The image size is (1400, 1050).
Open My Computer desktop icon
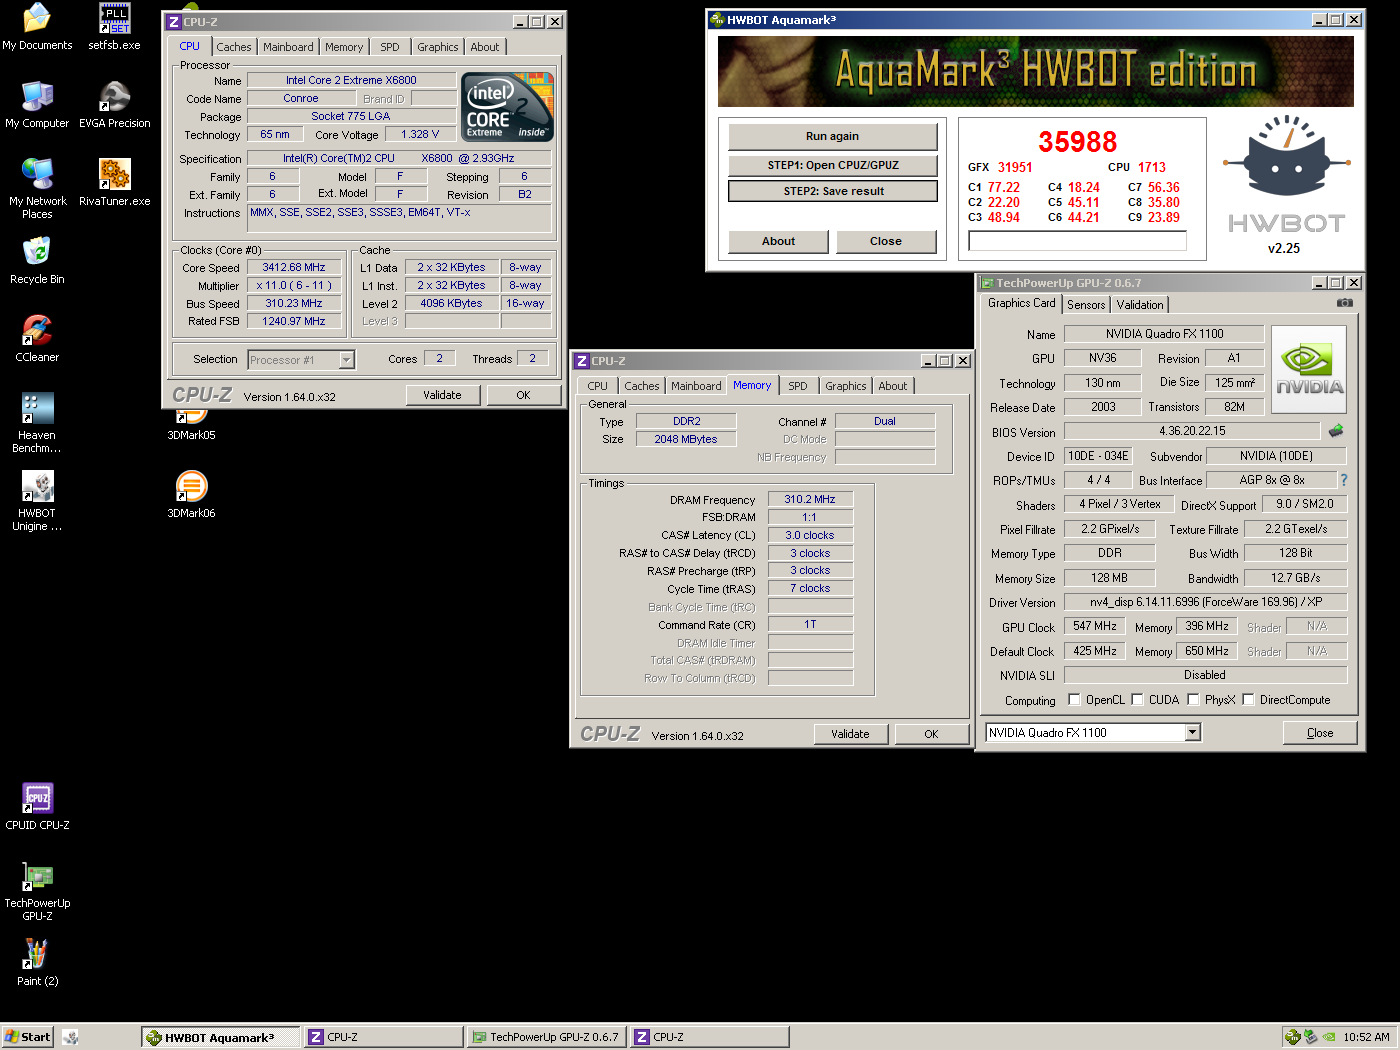pyautogui.click(x=37, y=105)
